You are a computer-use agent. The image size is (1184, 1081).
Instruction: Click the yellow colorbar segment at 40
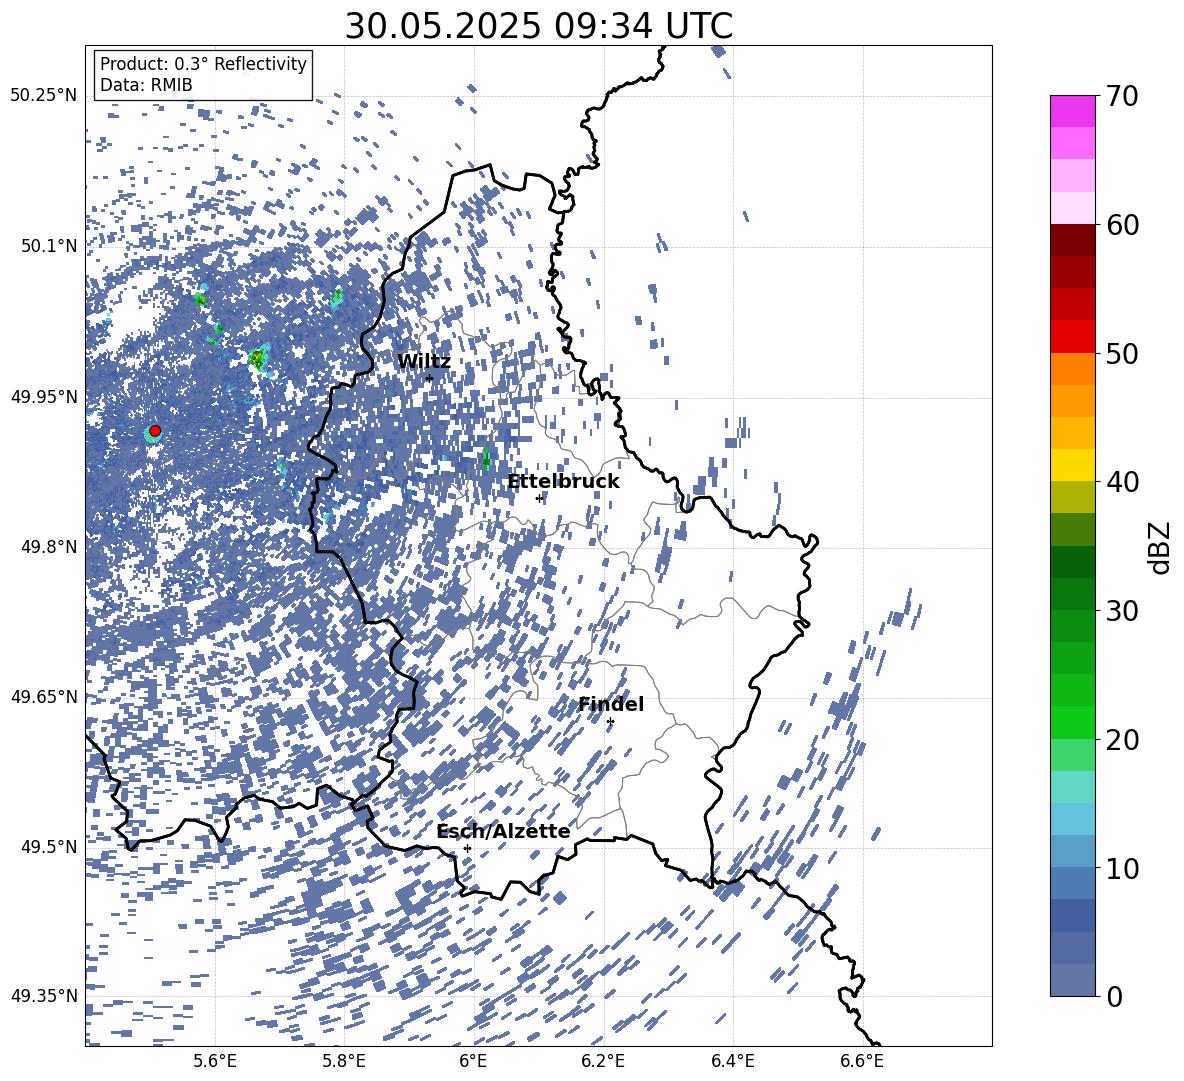[1072, 466]
